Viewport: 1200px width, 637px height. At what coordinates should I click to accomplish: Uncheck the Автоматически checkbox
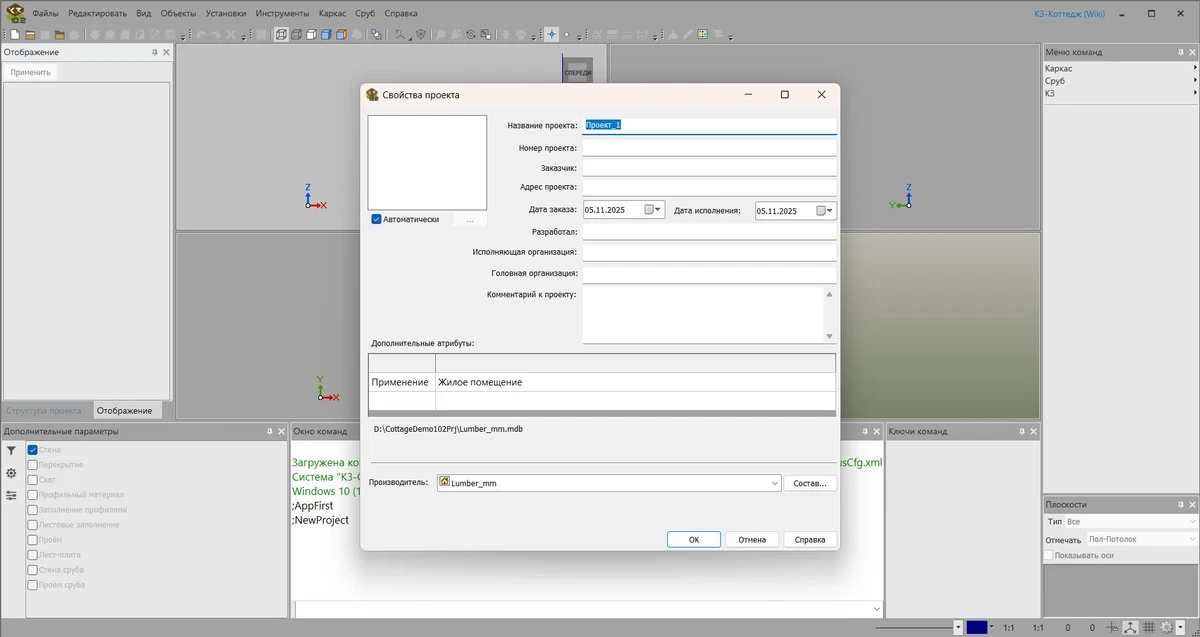click(x=377, y=219)
